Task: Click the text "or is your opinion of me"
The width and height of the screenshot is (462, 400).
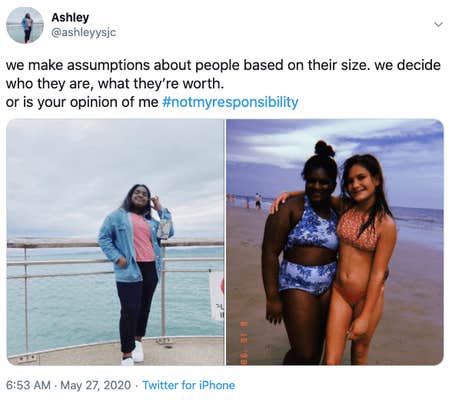Action: click(82, 102)
